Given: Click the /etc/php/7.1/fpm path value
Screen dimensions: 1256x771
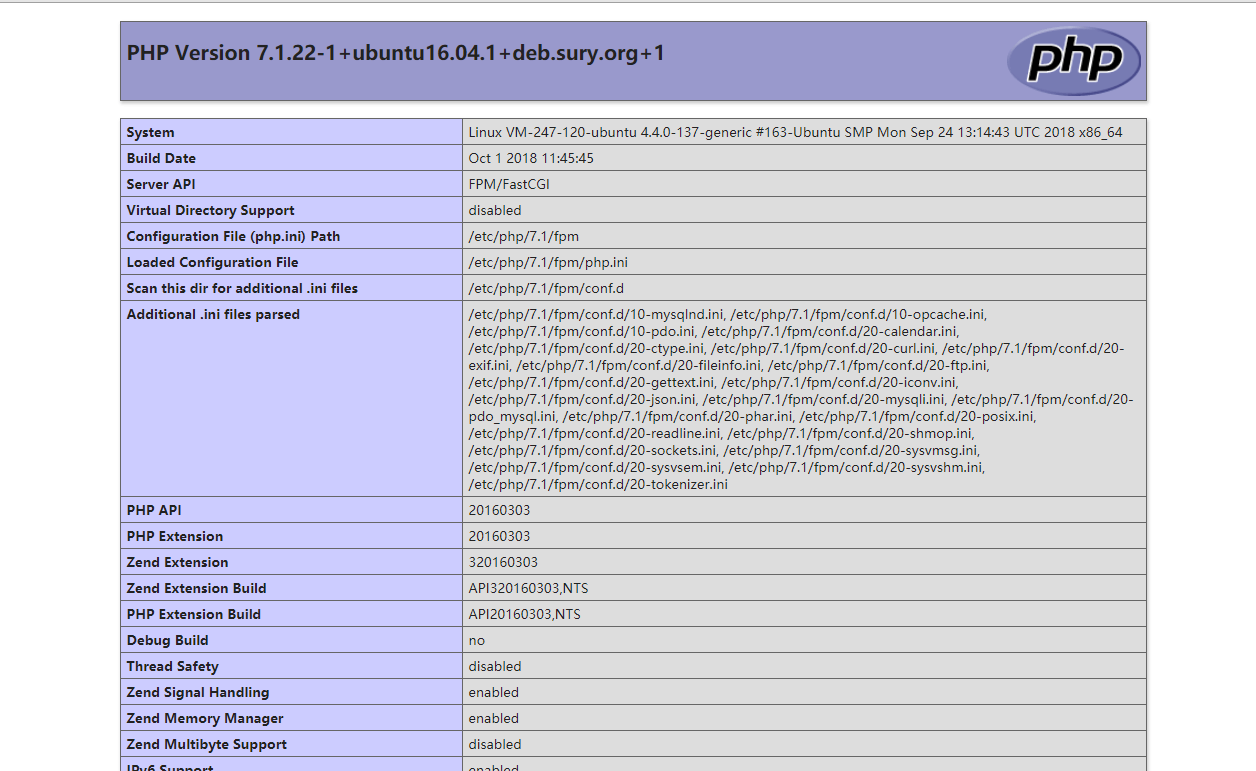Looking at the screenshot, I should (523, 236).
